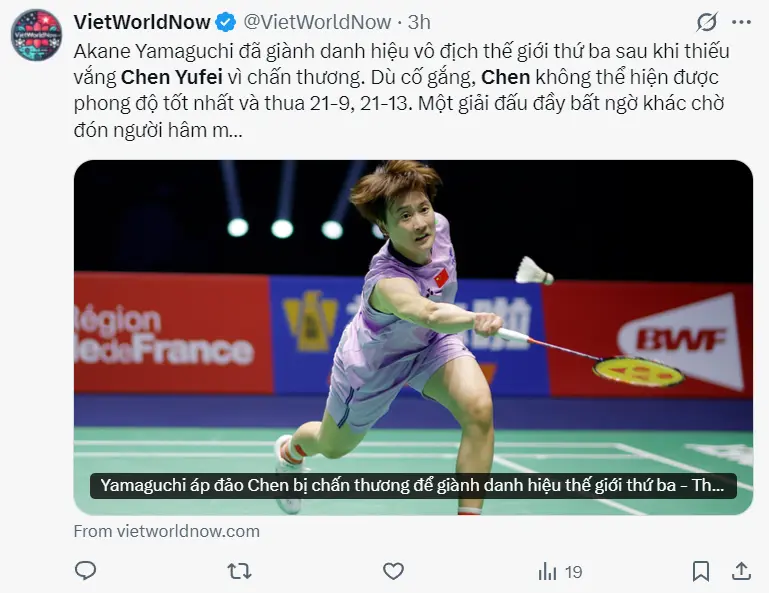Open the VietWorldNow profile avatar
This screenshot has width=769, height=593.
pyautogui.click(x=36, y=35)
